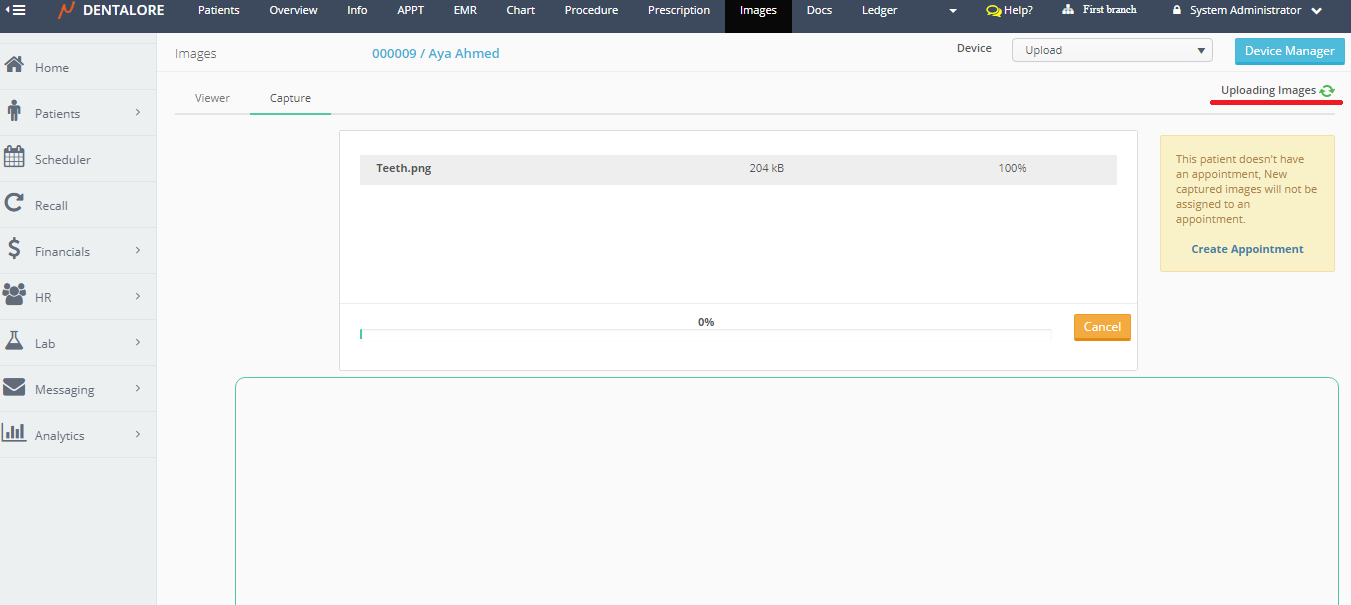The width and height of the screenshot is (1351, 605).
Task: Click the green uploading sync icon
Action: [1327, 91]
